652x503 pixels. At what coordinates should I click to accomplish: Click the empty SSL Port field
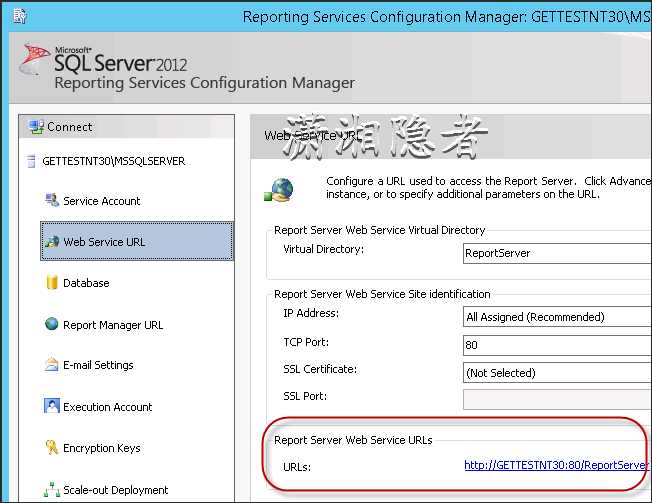coord(557,399)
